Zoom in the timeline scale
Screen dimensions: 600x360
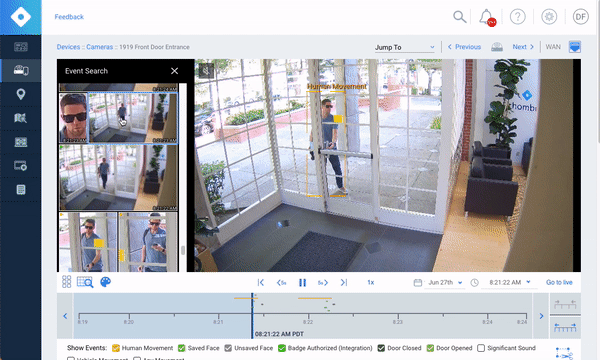(565, 305)
